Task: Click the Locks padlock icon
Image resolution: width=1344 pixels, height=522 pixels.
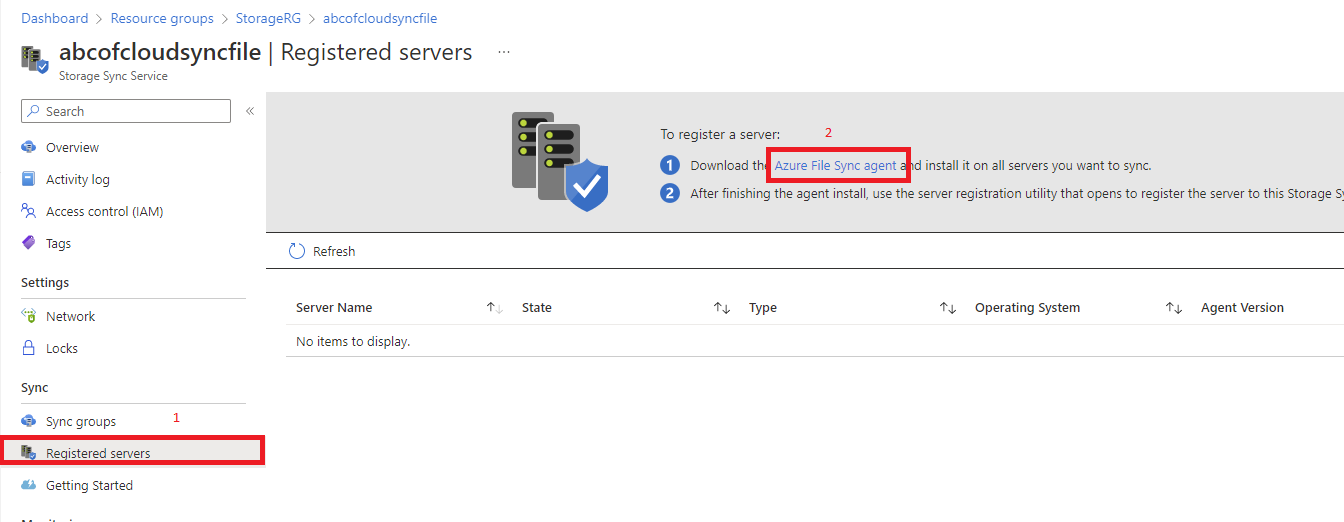Action: coord(29,348)
